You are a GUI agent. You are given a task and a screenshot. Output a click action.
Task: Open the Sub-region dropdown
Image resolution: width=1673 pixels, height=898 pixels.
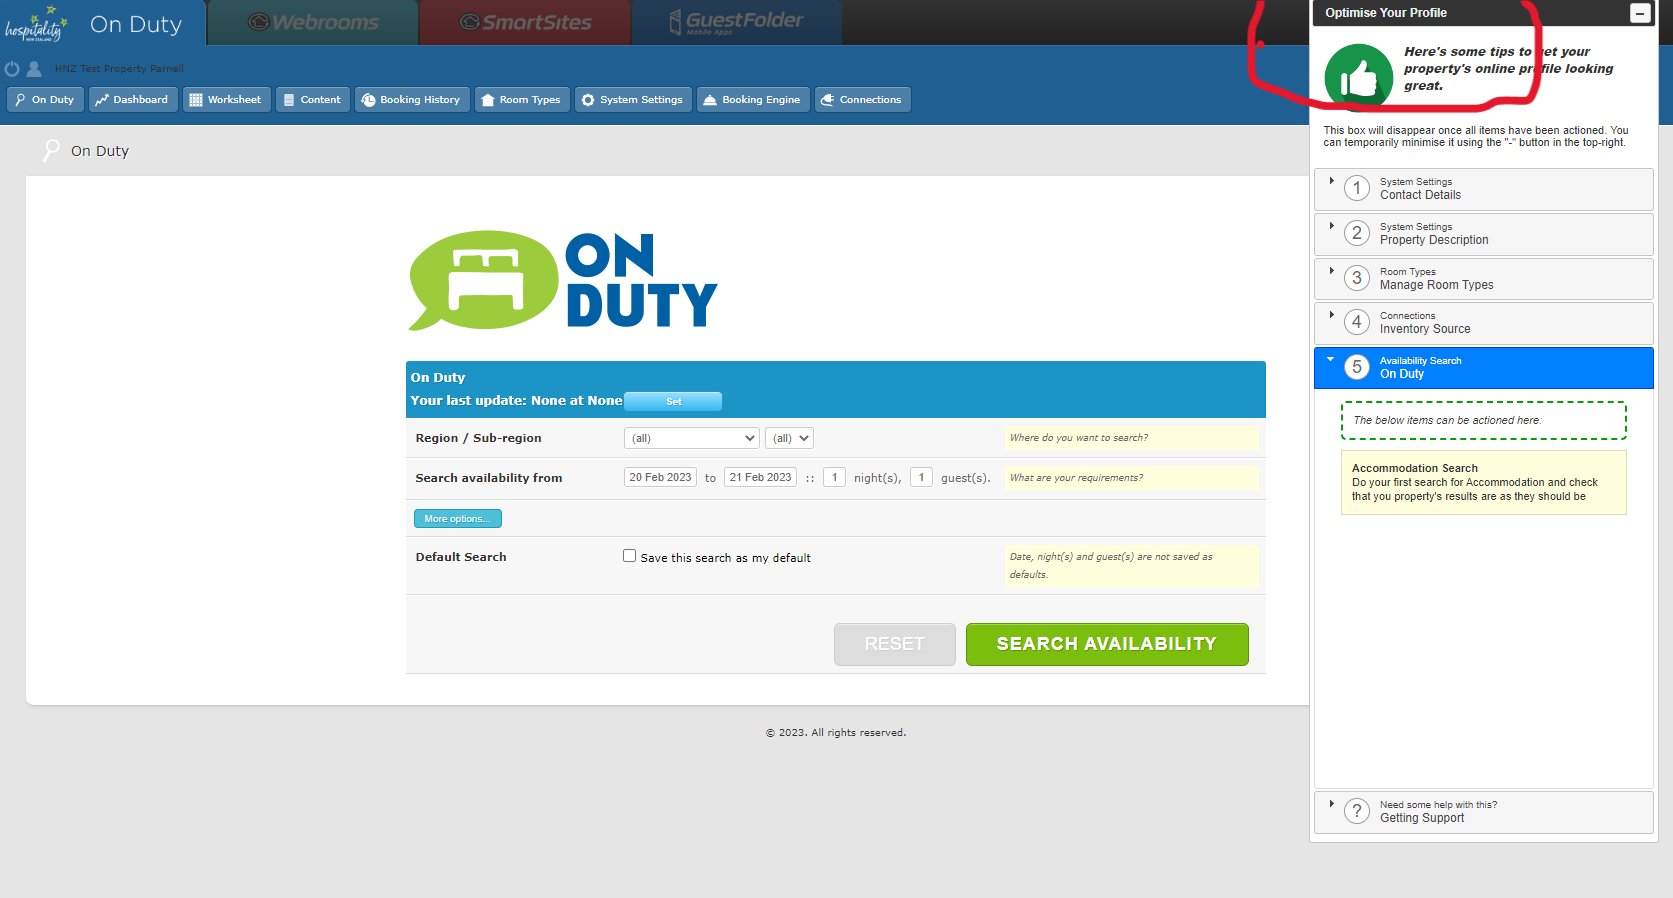[x=789, y=438]
